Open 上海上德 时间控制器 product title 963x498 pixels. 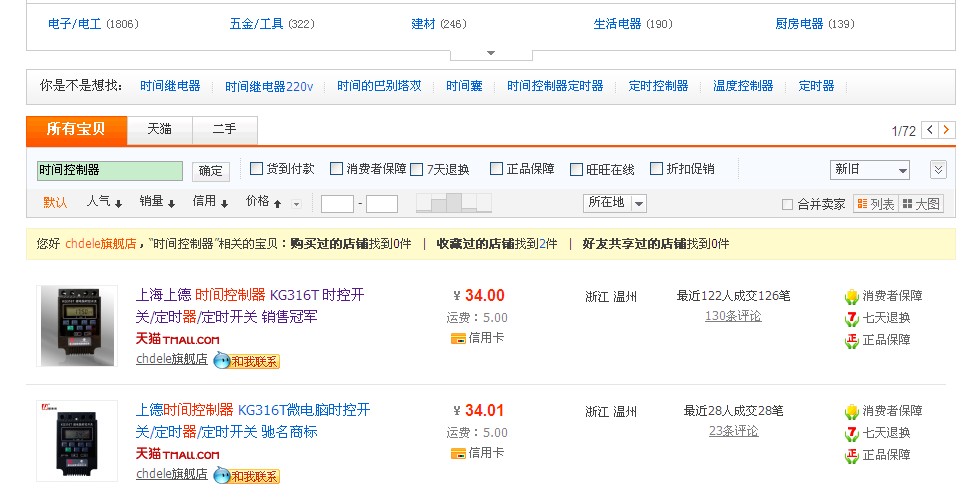coord(250,306)
